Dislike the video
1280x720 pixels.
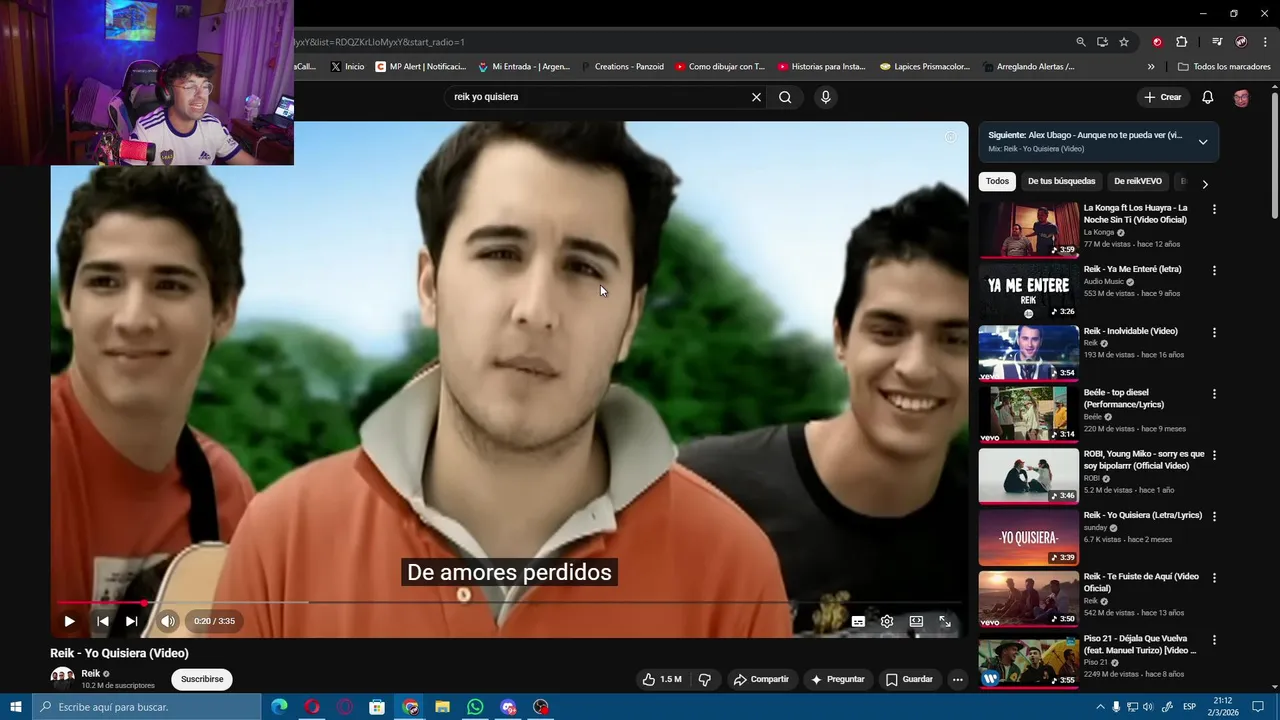click(x=704, y=679)
